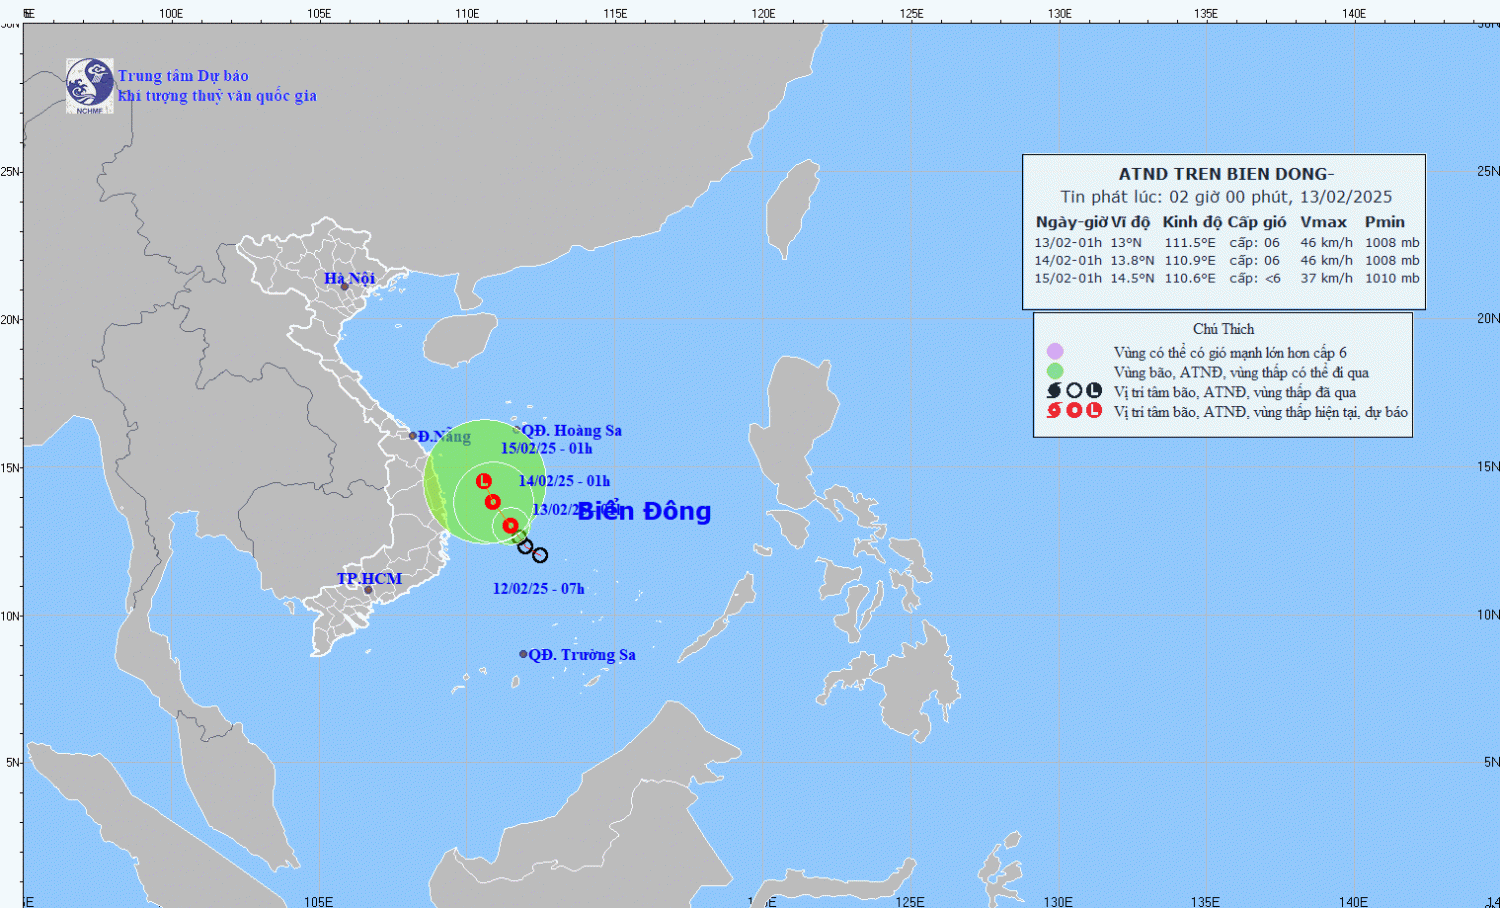
Task: Click the red black-storm symbol in the legend
Action: click(1054, 411)
